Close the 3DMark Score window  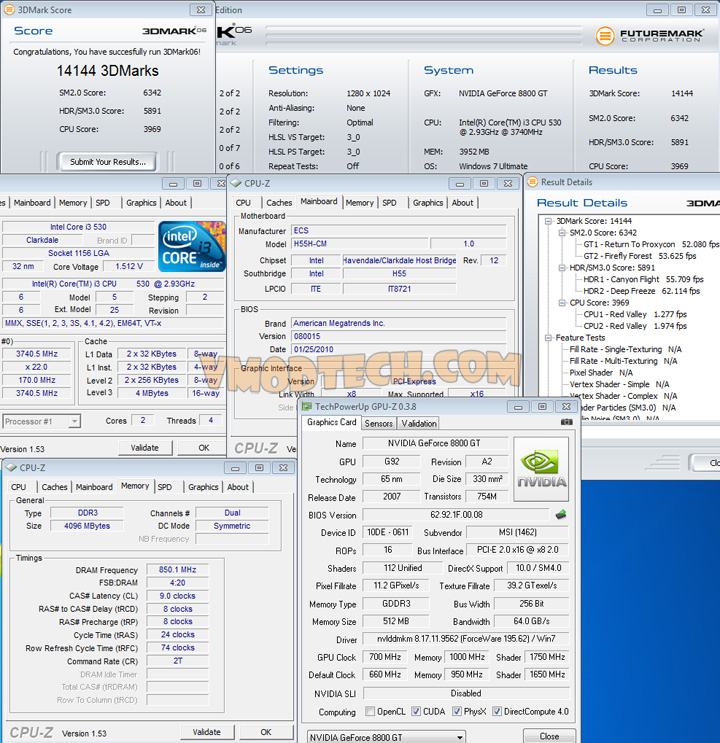pos(201,9)
